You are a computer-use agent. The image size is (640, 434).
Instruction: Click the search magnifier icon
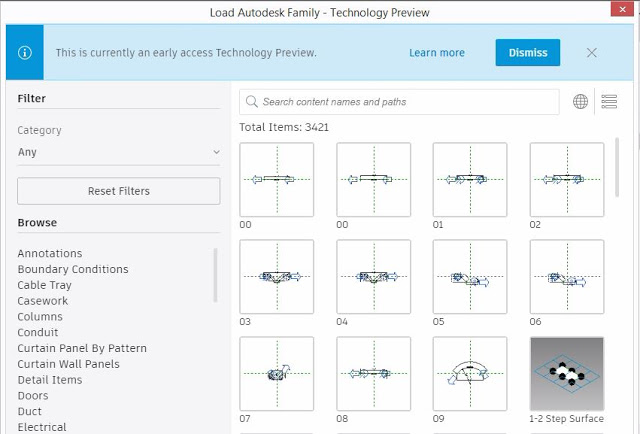tap(251, 102)
